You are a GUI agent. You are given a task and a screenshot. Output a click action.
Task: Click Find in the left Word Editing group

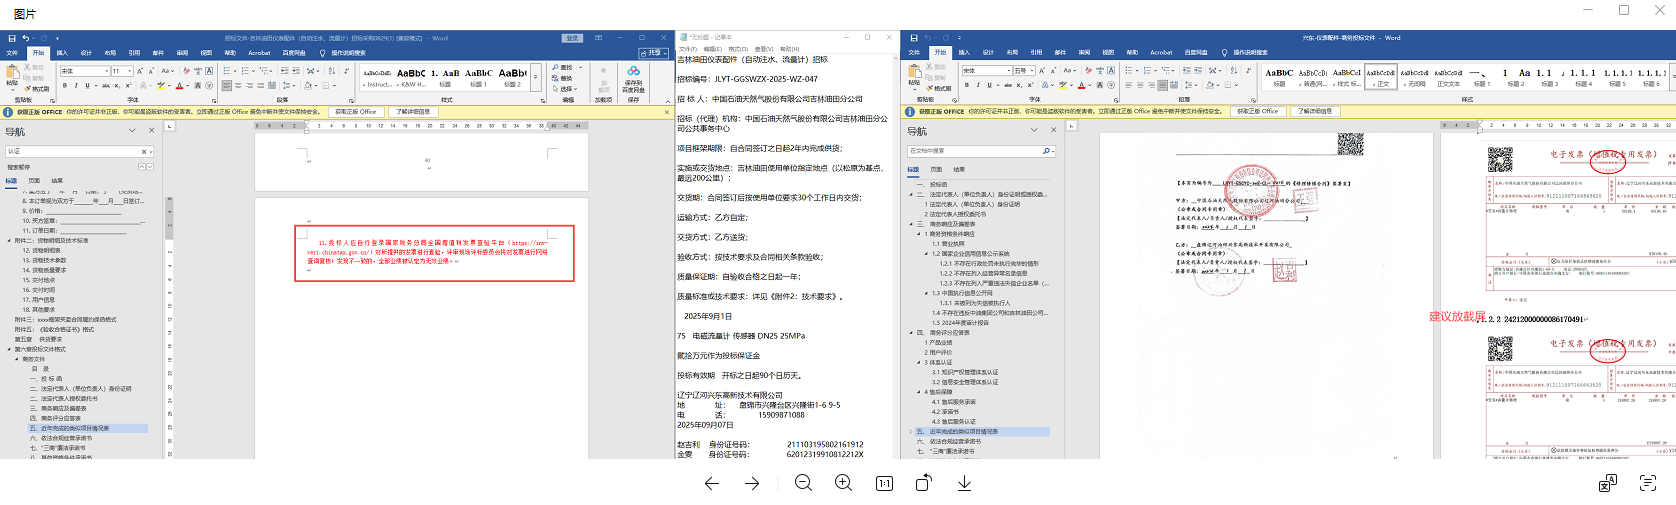561,67
